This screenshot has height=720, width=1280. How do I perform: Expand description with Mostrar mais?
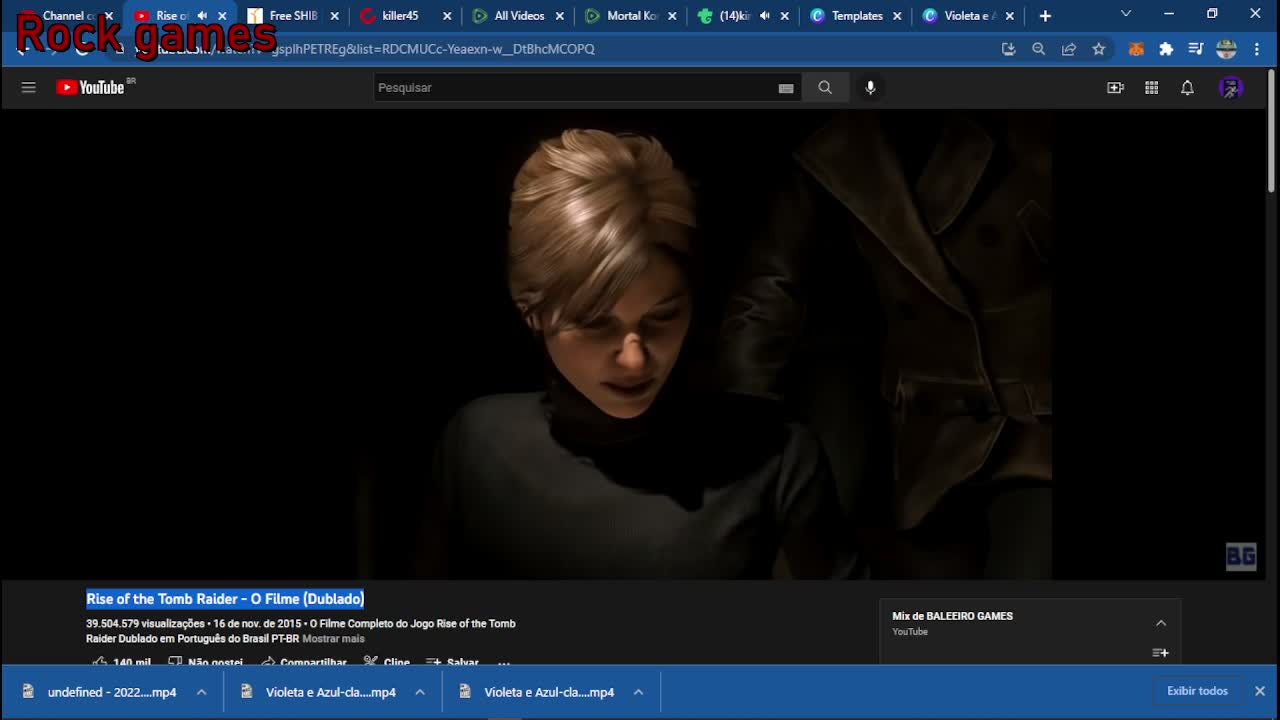coord(333,639)
